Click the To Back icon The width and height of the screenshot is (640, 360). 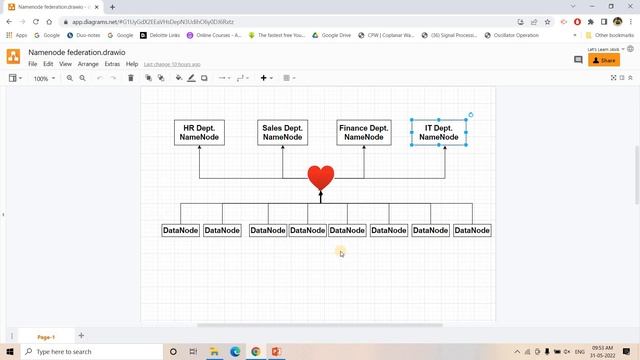tap(161, 78)
